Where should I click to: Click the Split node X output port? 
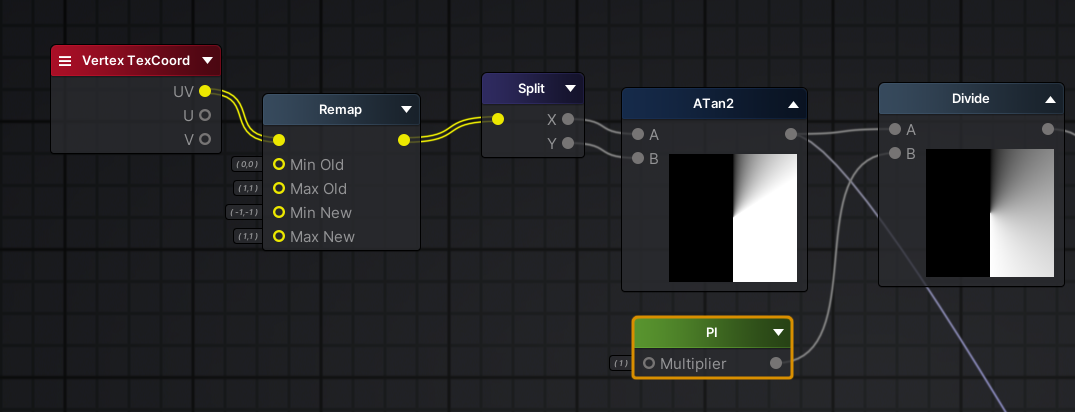pos(568,119)
